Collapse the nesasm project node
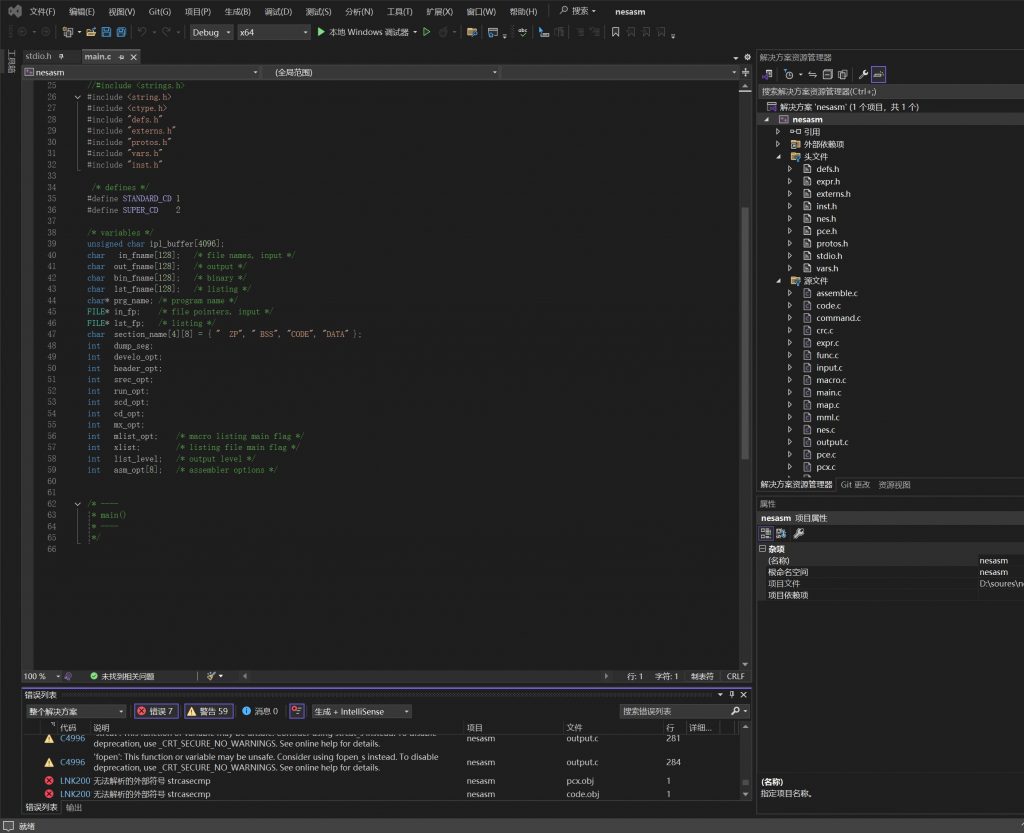The width and height of the screenshot is (1024, 833). coord(767,119)
